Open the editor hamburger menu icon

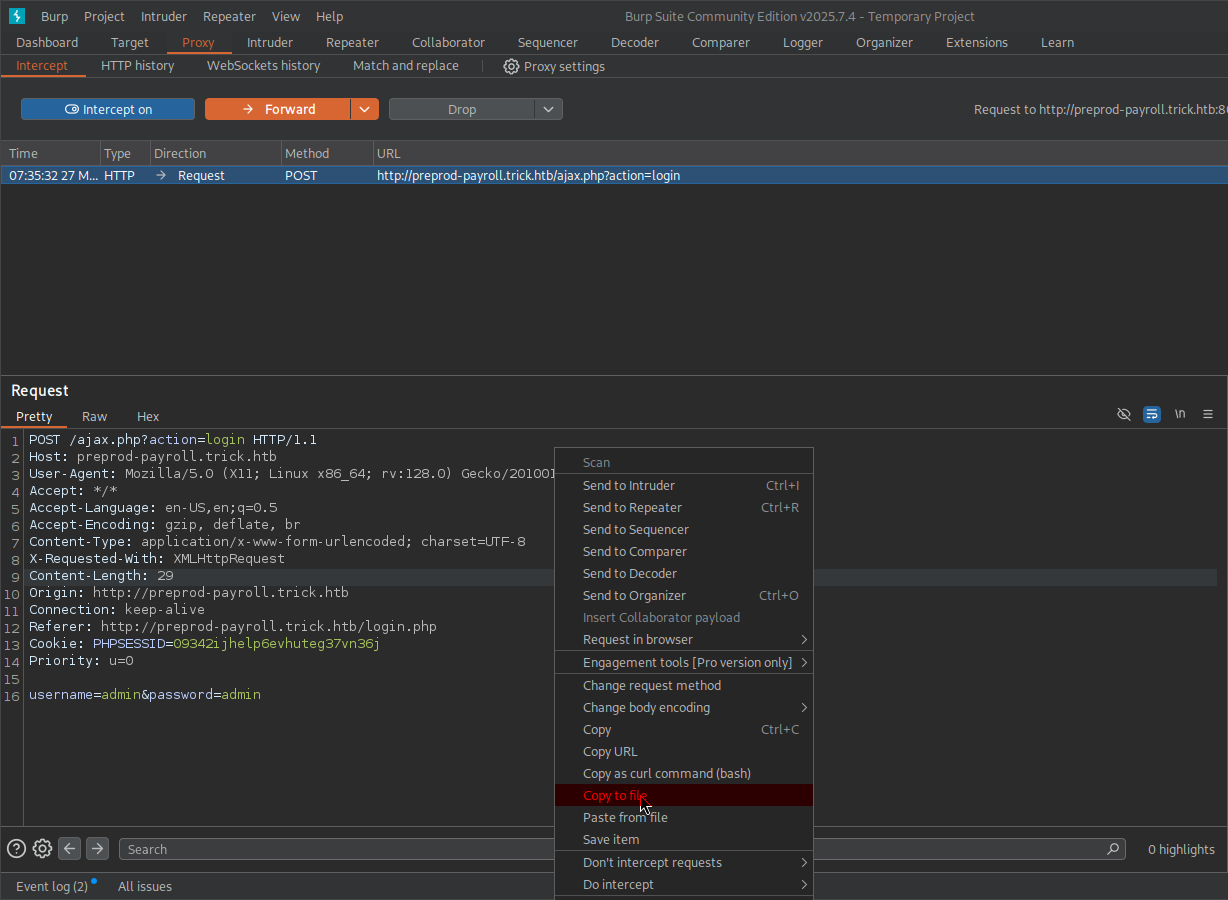point(1208,414)
